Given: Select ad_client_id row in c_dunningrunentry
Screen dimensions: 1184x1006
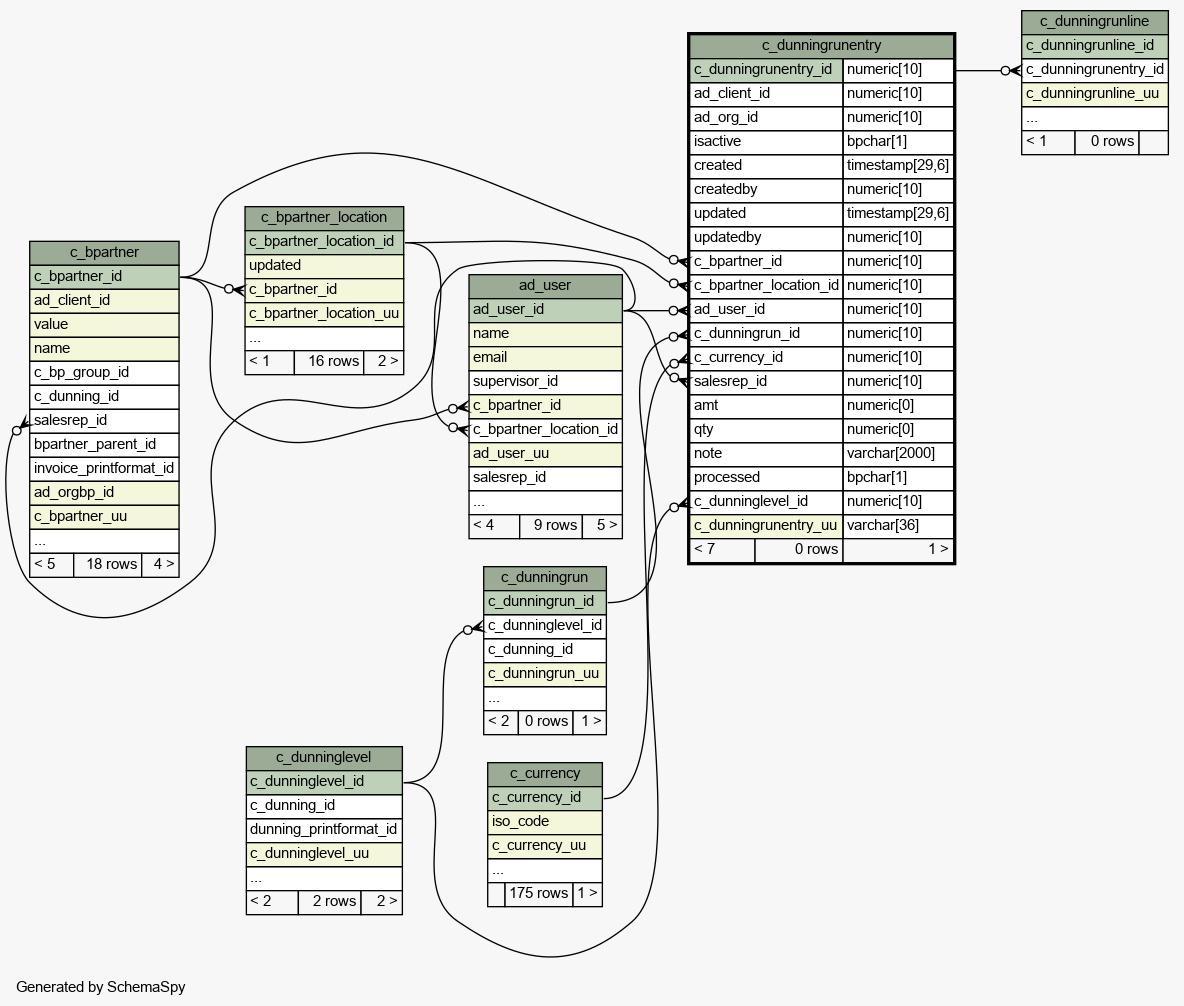Looking at the screenshot, I should click(766, 94).
